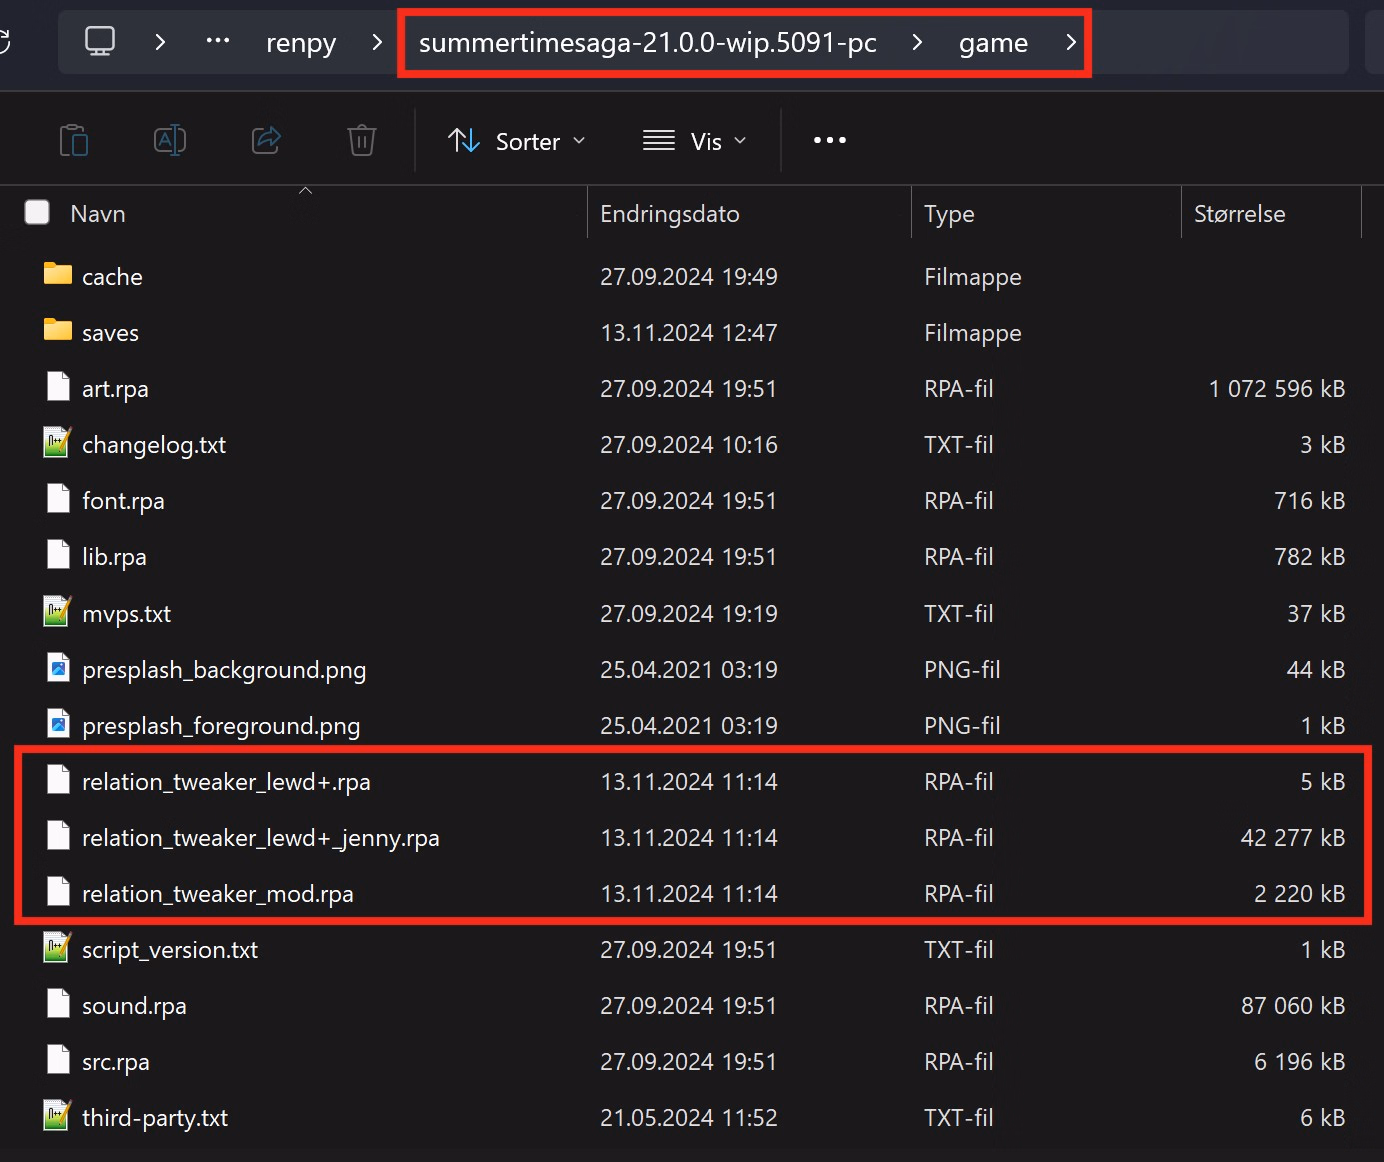The width and height of the screenshot is (1384, 1162).
Task: Select the saves folder icon
Action: point(58,330)
